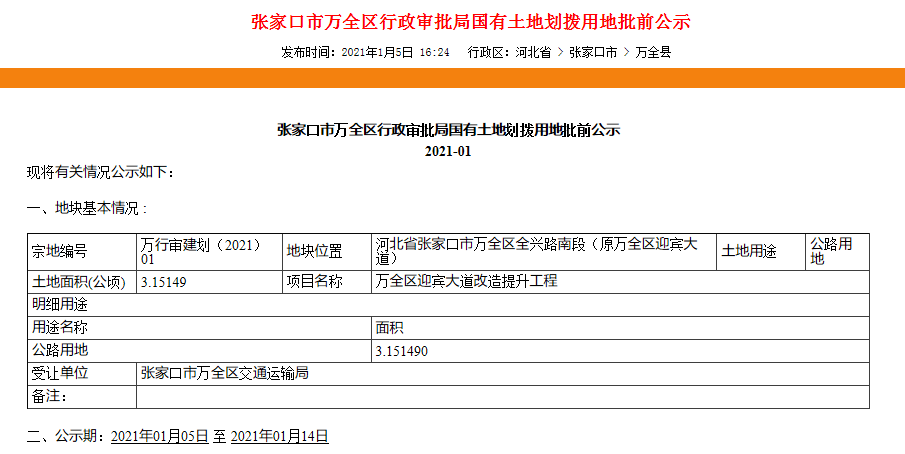Click the 备注 label cell
This screenshot has height=454, width=905.
tap(82, 397)
